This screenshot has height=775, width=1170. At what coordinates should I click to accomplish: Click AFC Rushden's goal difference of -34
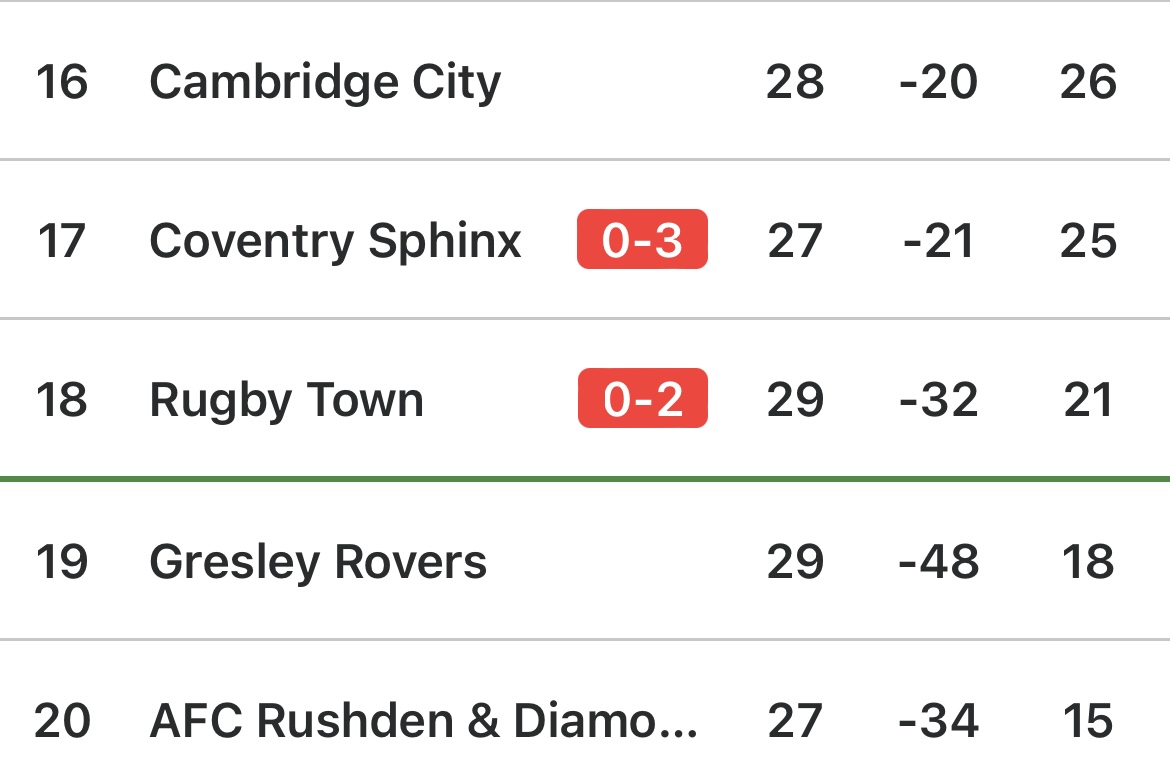(x=938, y=721)
